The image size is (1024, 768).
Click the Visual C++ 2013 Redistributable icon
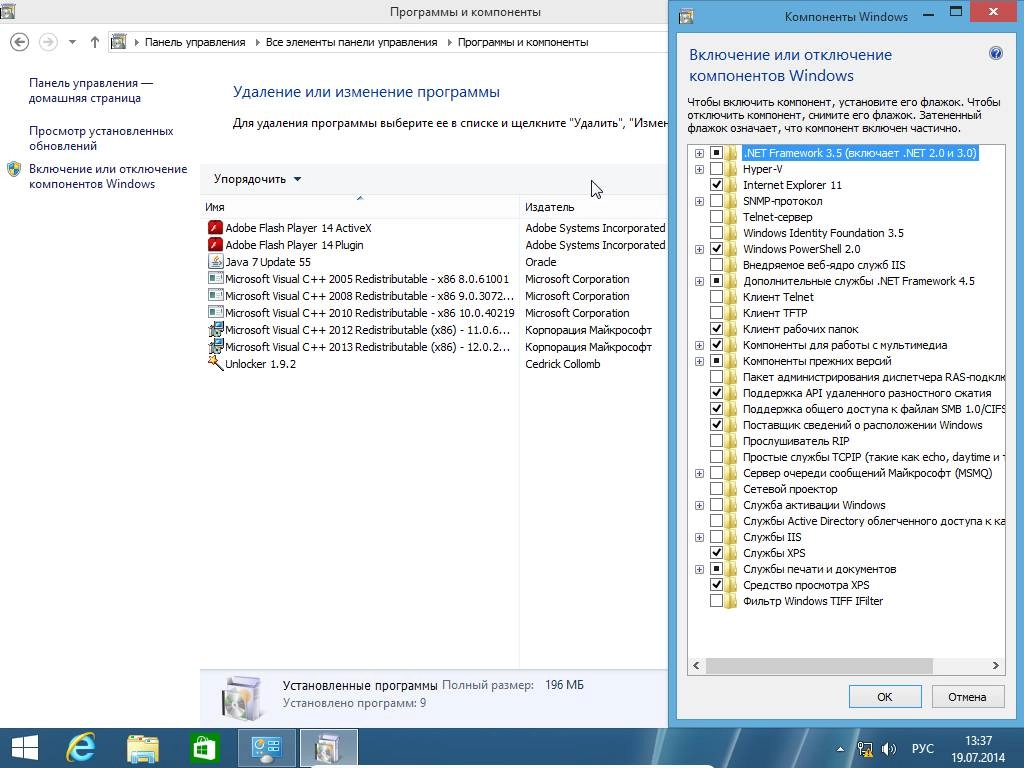(x=215, y=346)
